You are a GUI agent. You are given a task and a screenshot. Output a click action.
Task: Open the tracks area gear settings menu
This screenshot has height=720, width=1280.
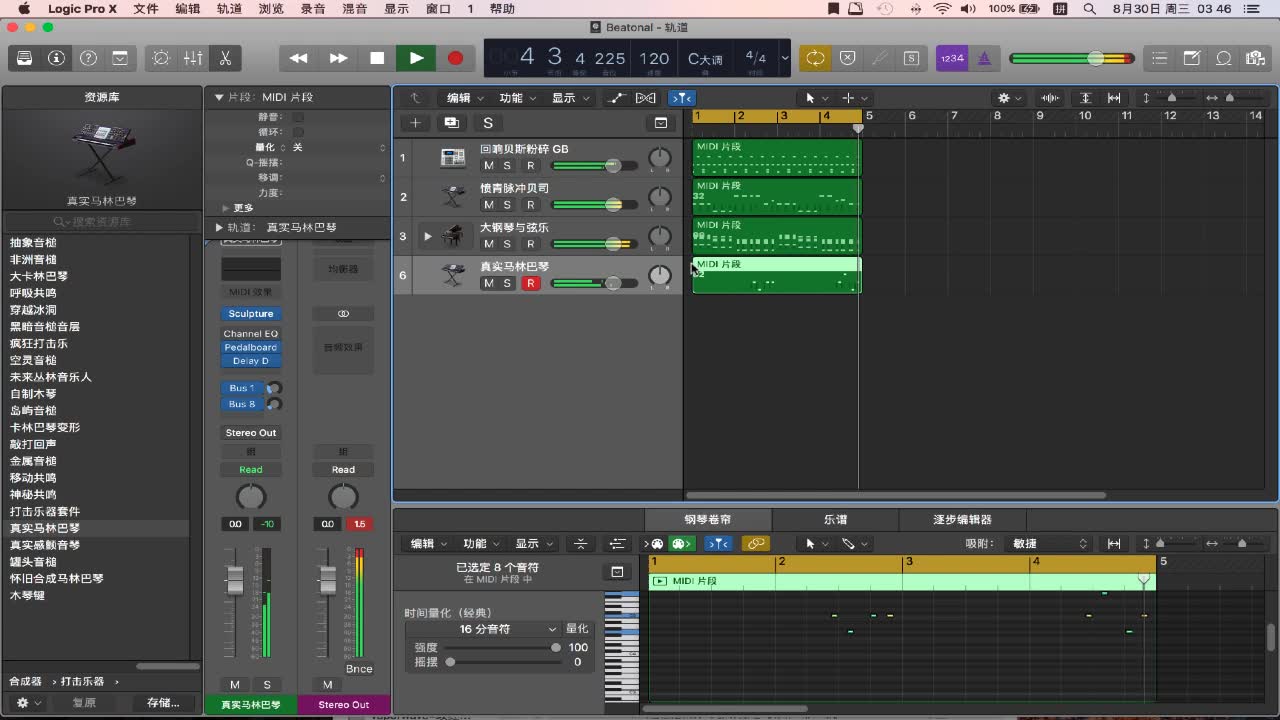click(1009, 98)
